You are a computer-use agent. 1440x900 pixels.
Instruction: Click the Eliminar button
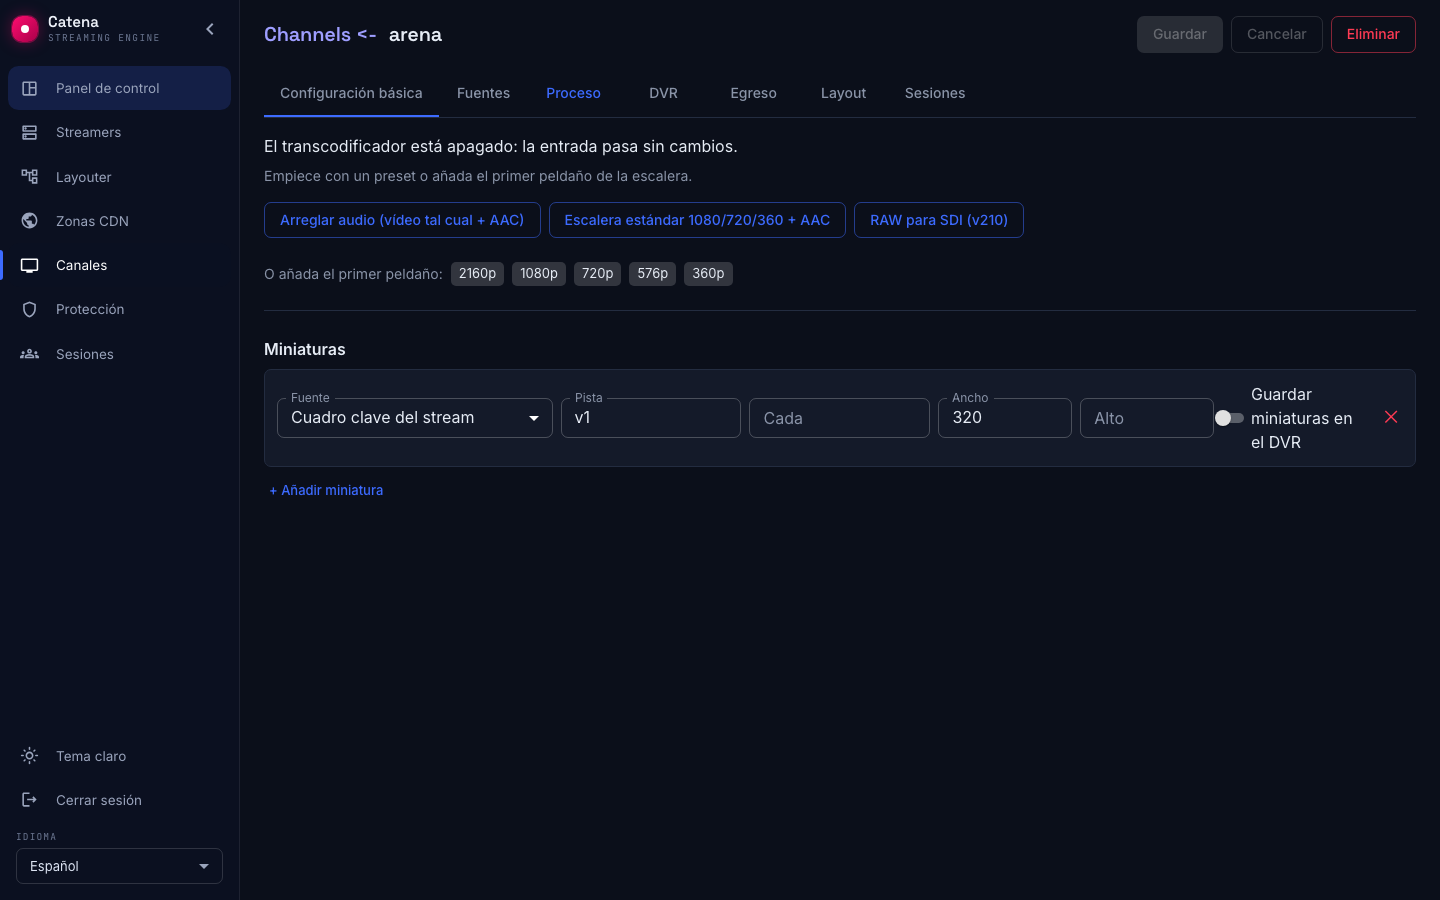coord(1373,34)
